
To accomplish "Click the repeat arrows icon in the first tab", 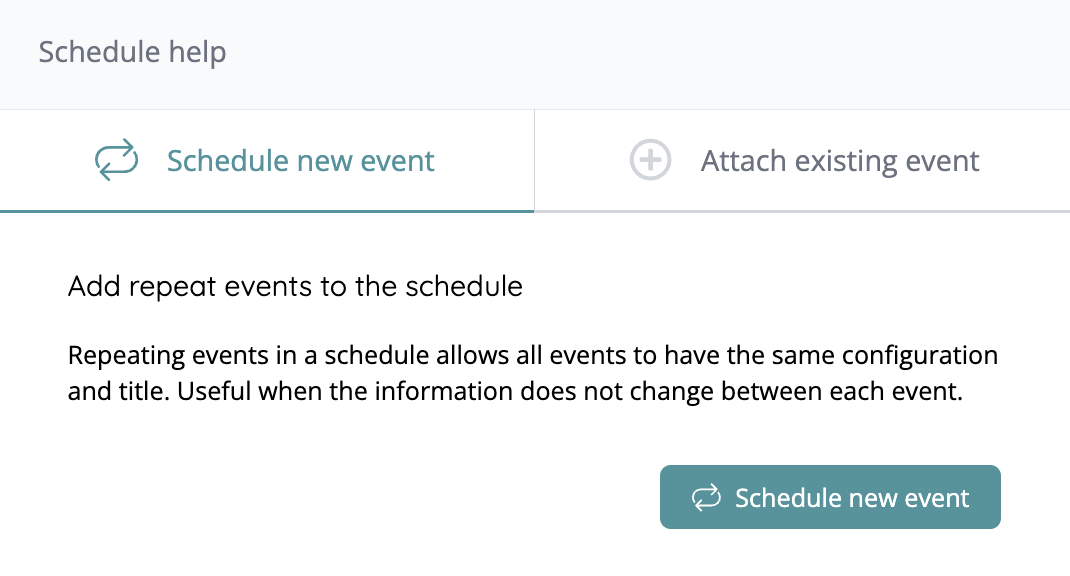I will [116, 161].
